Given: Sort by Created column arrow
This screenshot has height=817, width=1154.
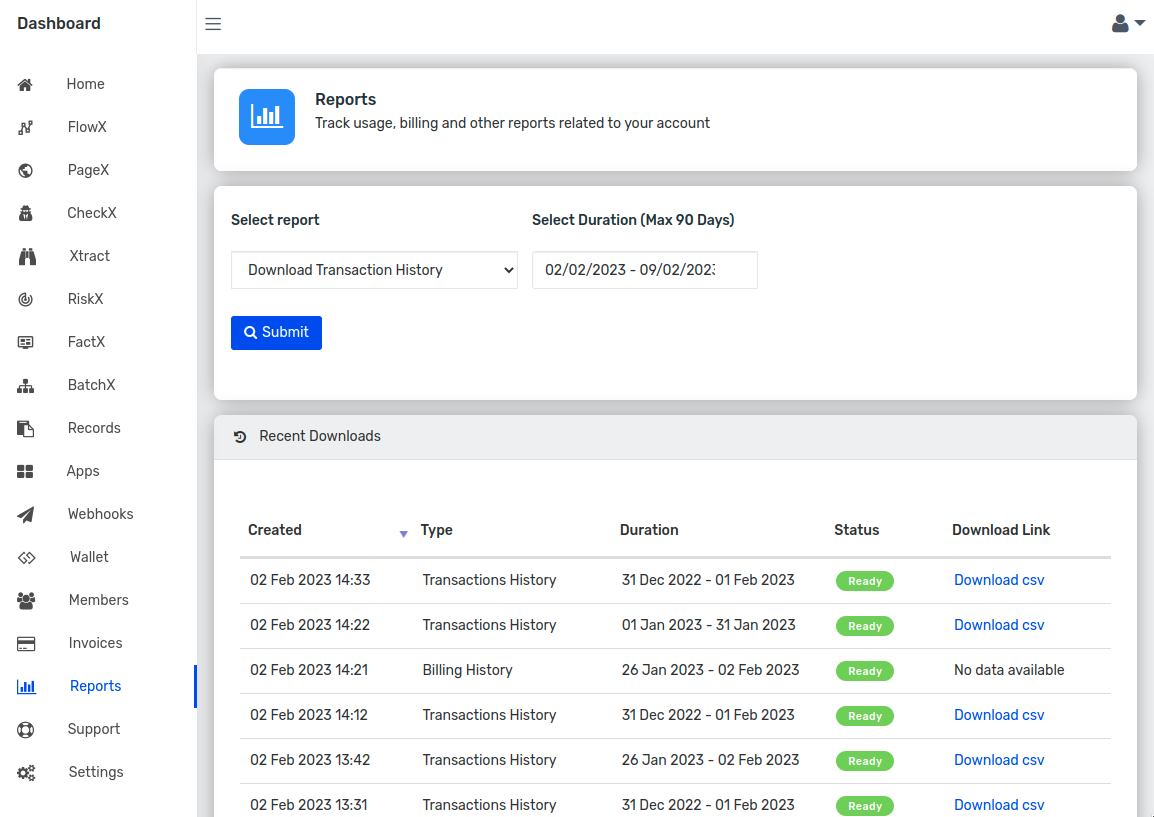Looking at the screenshot, I should [403, 534].
